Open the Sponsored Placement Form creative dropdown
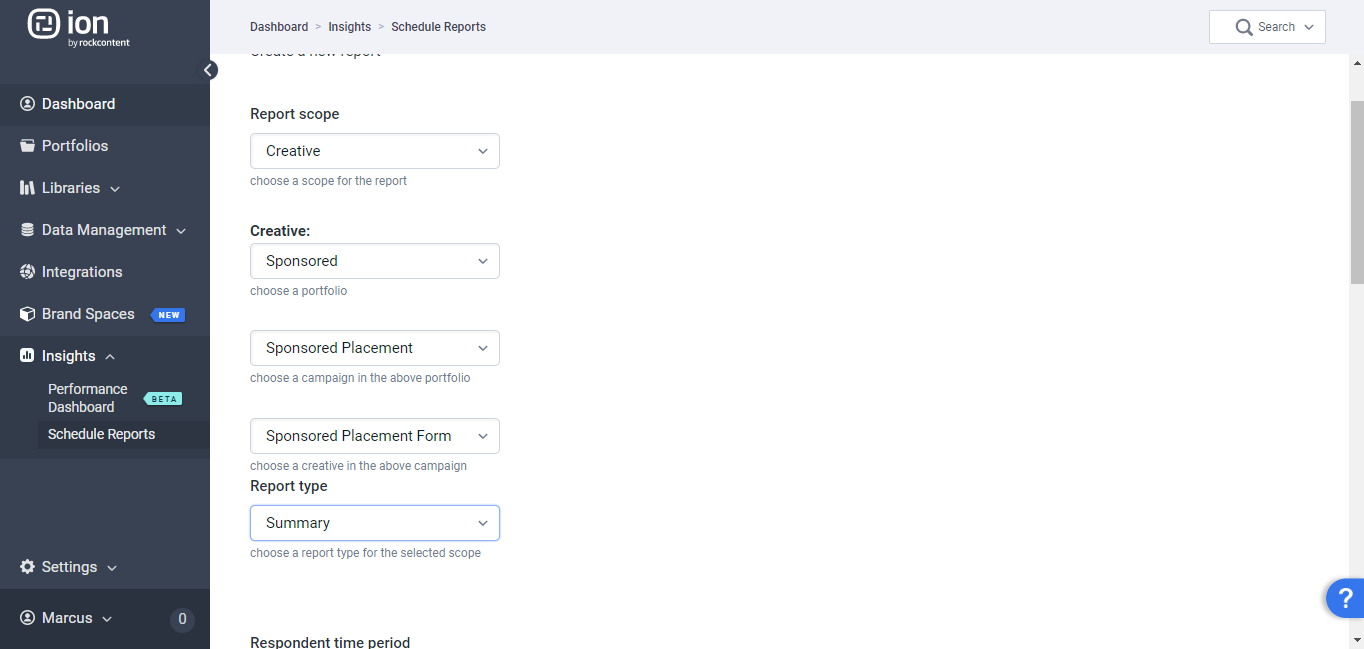The width and height of the screenshot is (1364, 649). (375, 436)
